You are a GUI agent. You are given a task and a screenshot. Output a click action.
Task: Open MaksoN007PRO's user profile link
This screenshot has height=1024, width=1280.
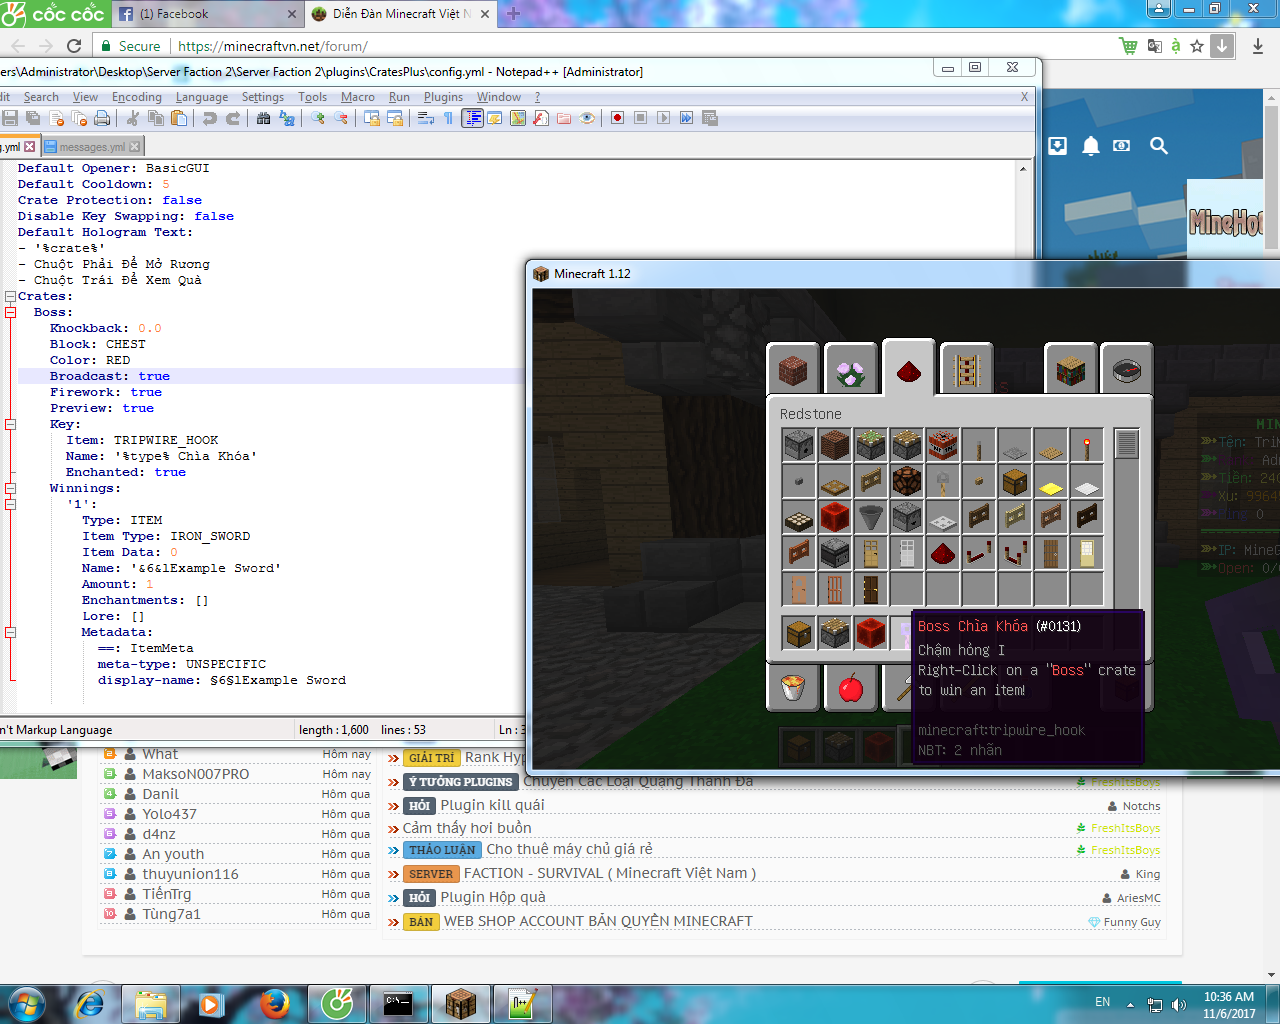tap(195, 774)
